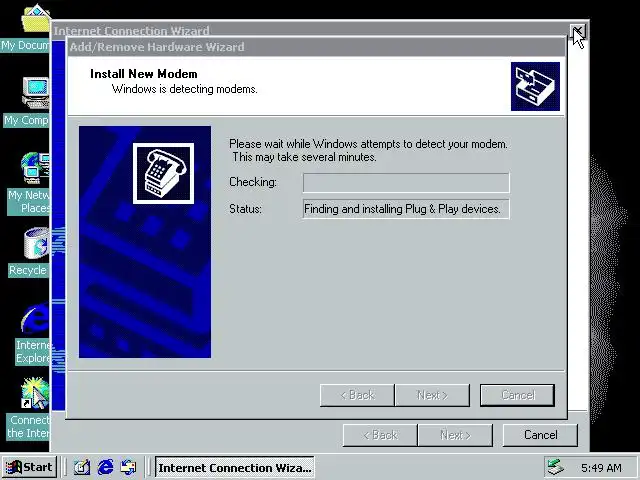Click the "Windows is detecting modems." text

pyautogui.click(x=184, y=89)
